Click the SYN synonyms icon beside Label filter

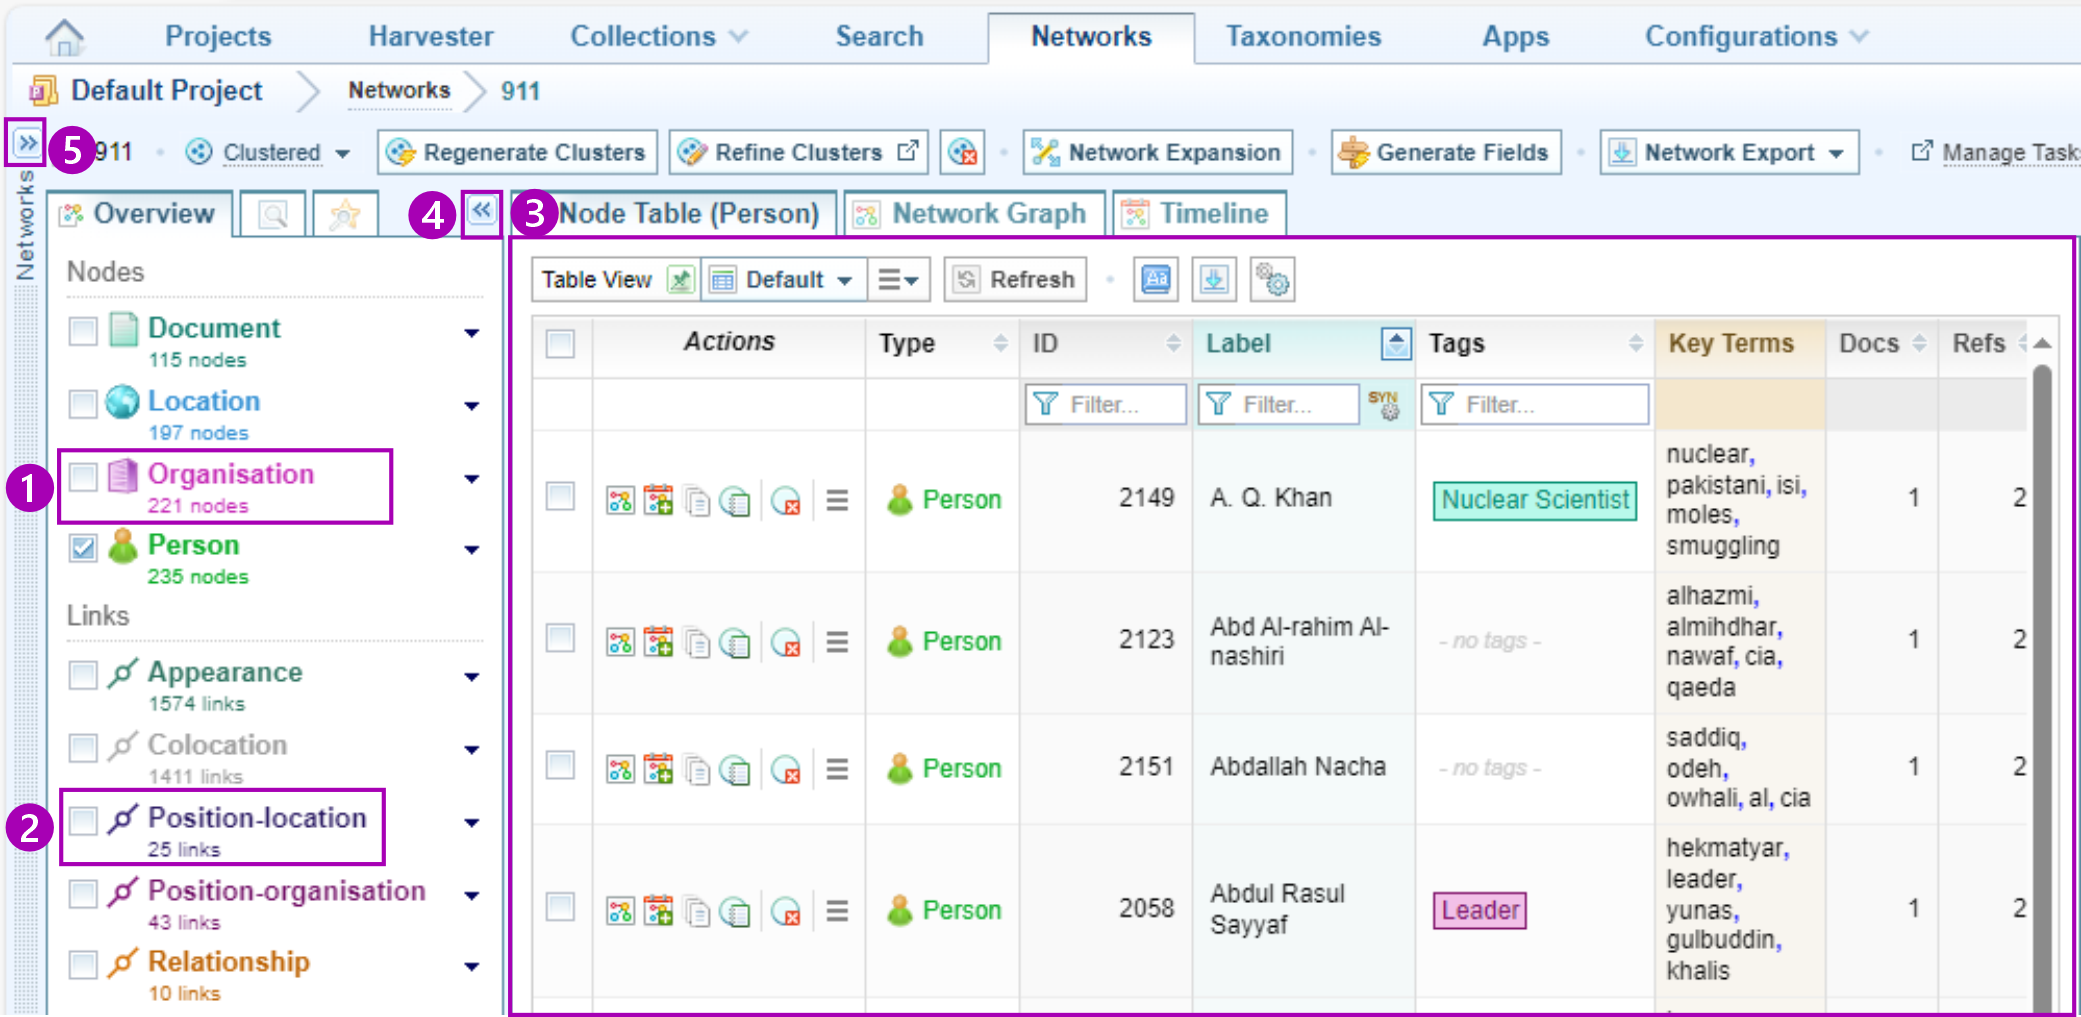tap(1384, 404)
